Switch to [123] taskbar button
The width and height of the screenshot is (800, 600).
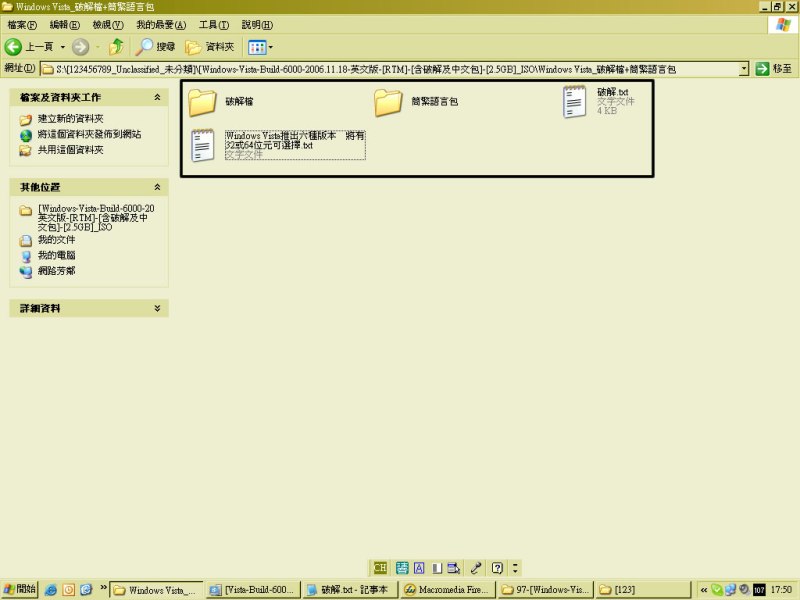pos(643,590)
